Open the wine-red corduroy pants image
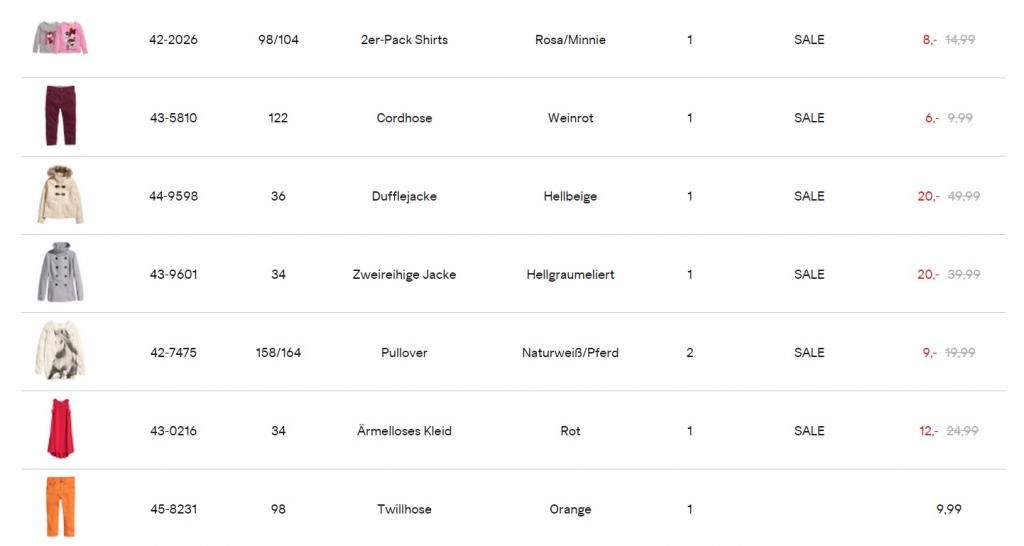Viewport: 1024px width, 546px height. click(60, 117)
